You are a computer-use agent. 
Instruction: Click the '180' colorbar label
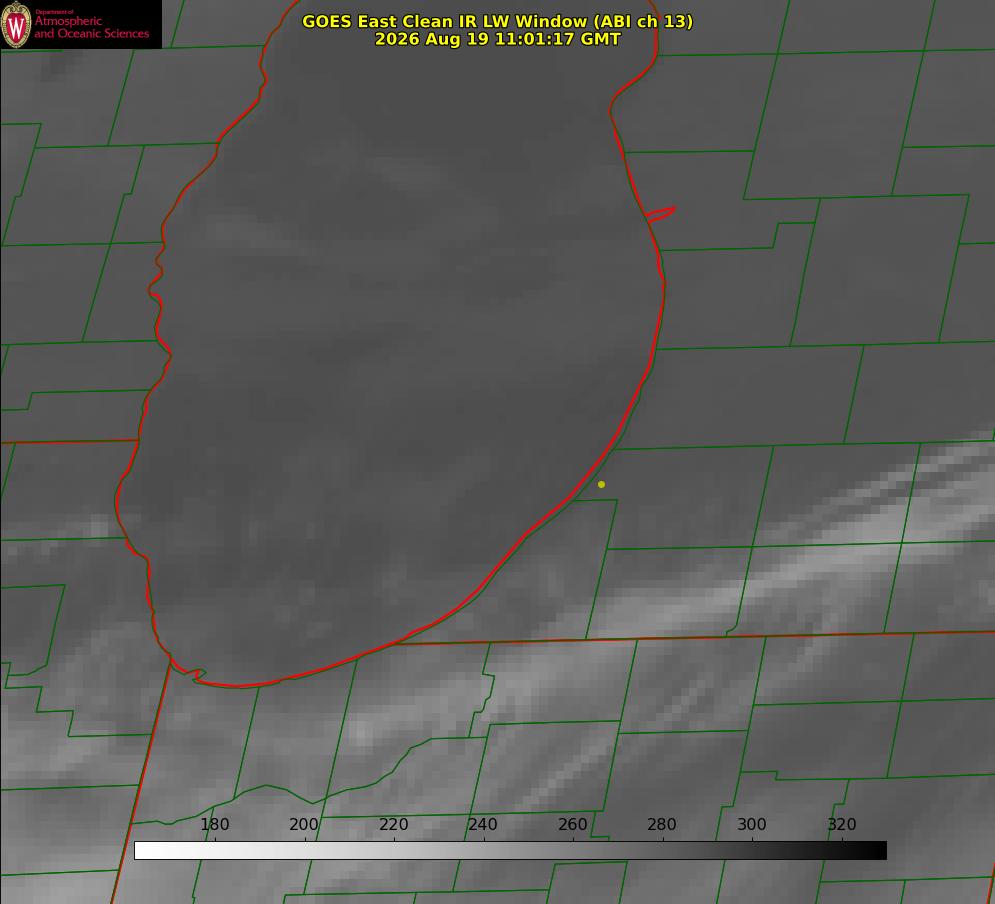(214, 824)
